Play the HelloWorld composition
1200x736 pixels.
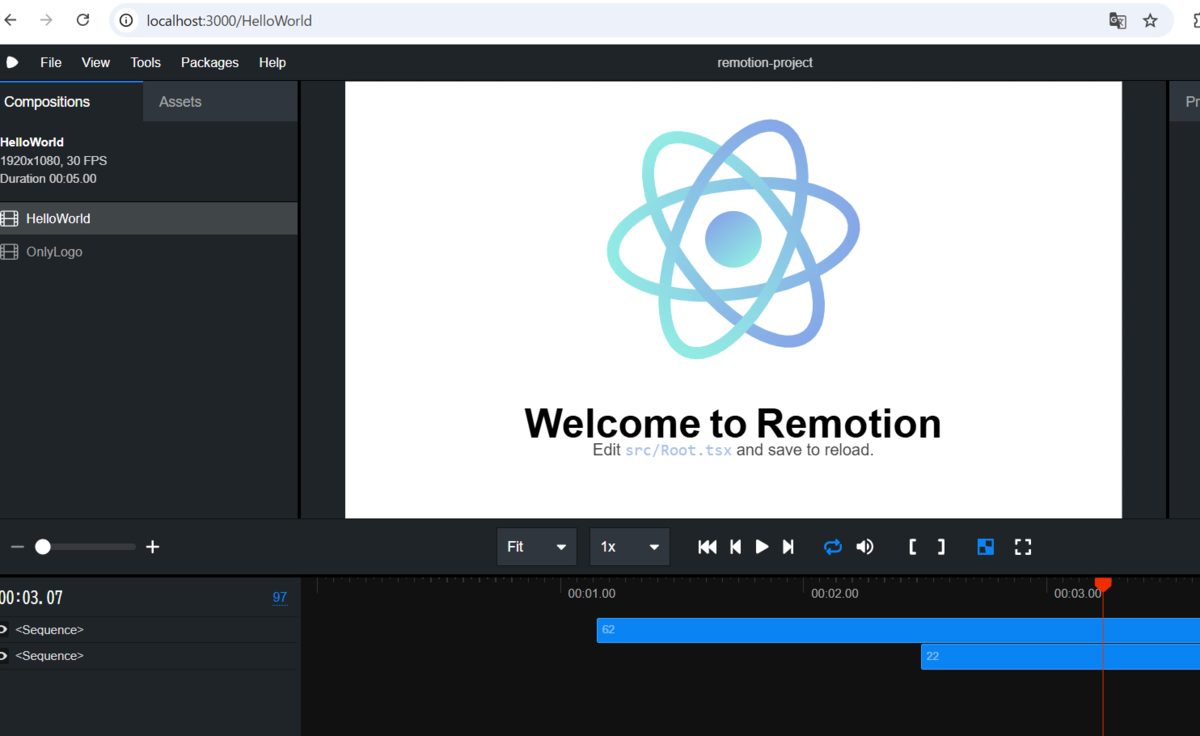click(x=762, y=547)
